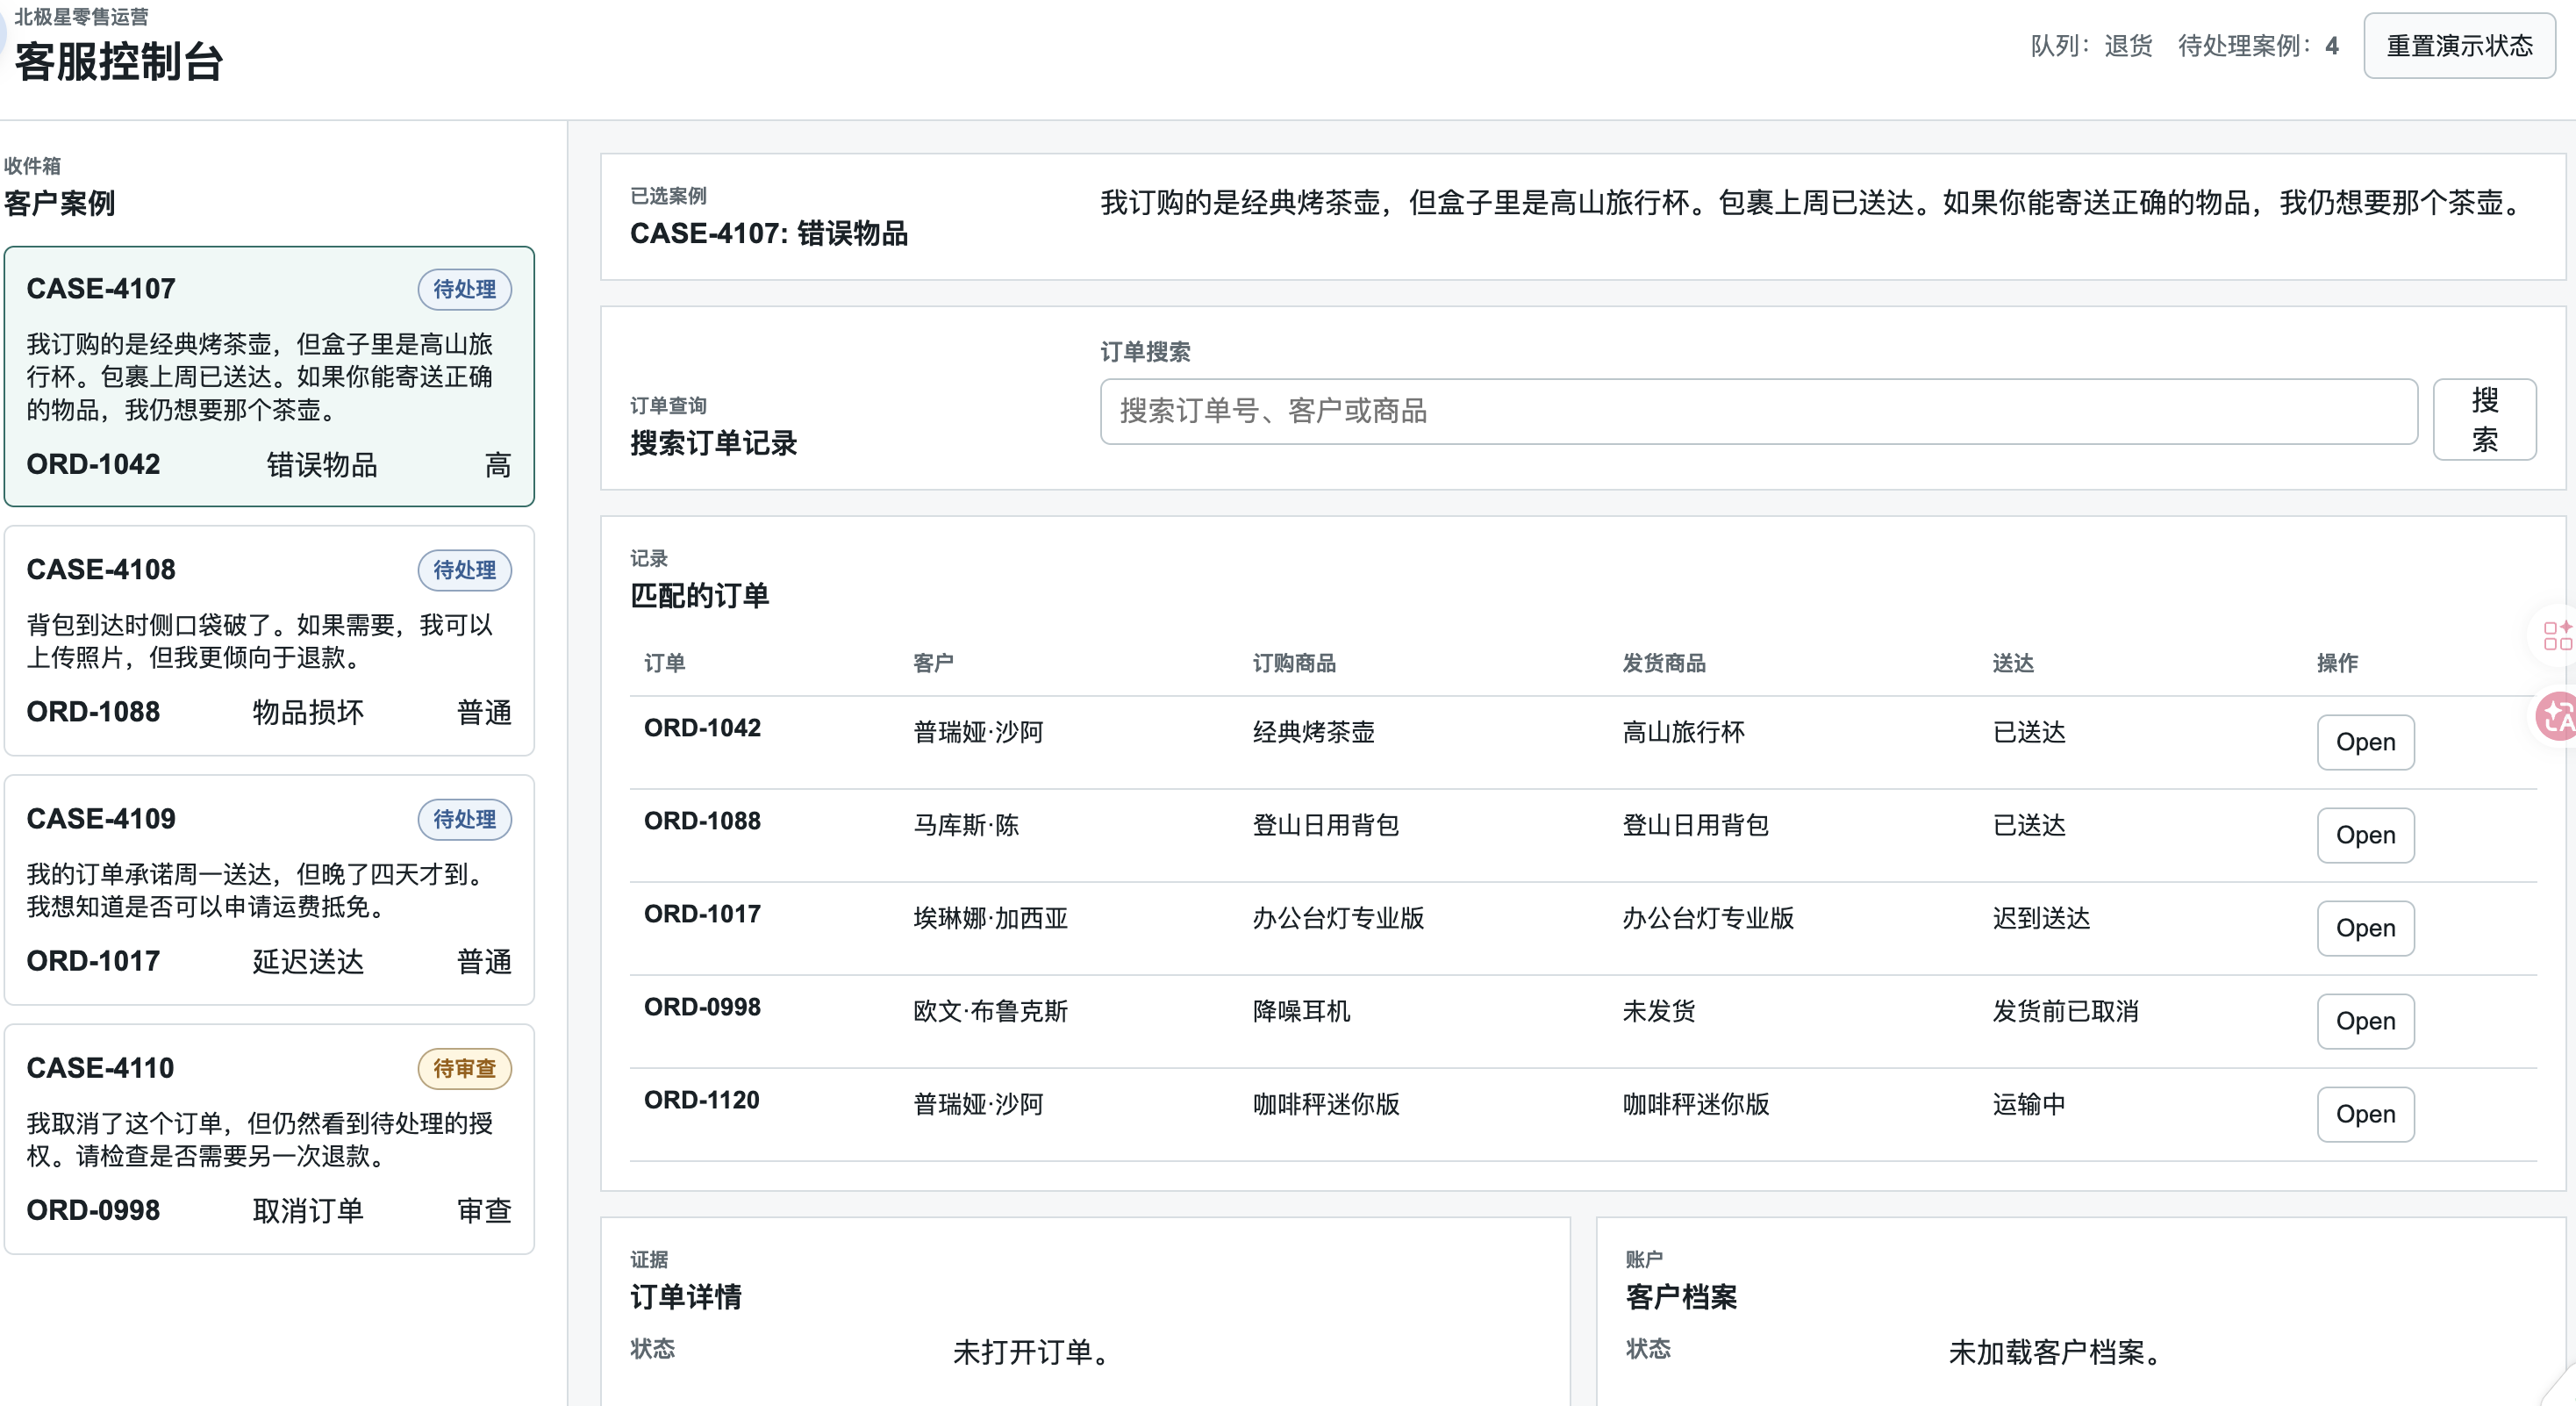2576x1406 pixels.
Task: Click the 重置演示状态 button
Action: click(2459, 46)
